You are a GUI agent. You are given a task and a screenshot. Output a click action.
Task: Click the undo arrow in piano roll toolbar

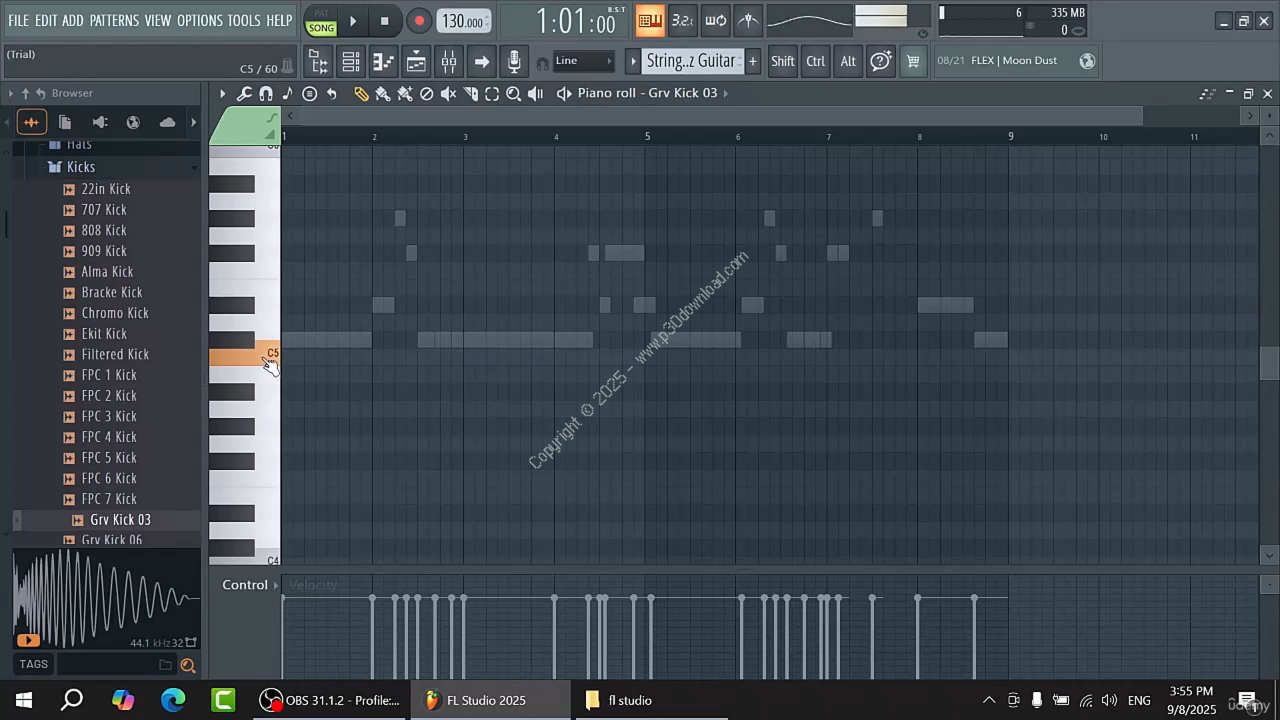pos(332,93)
